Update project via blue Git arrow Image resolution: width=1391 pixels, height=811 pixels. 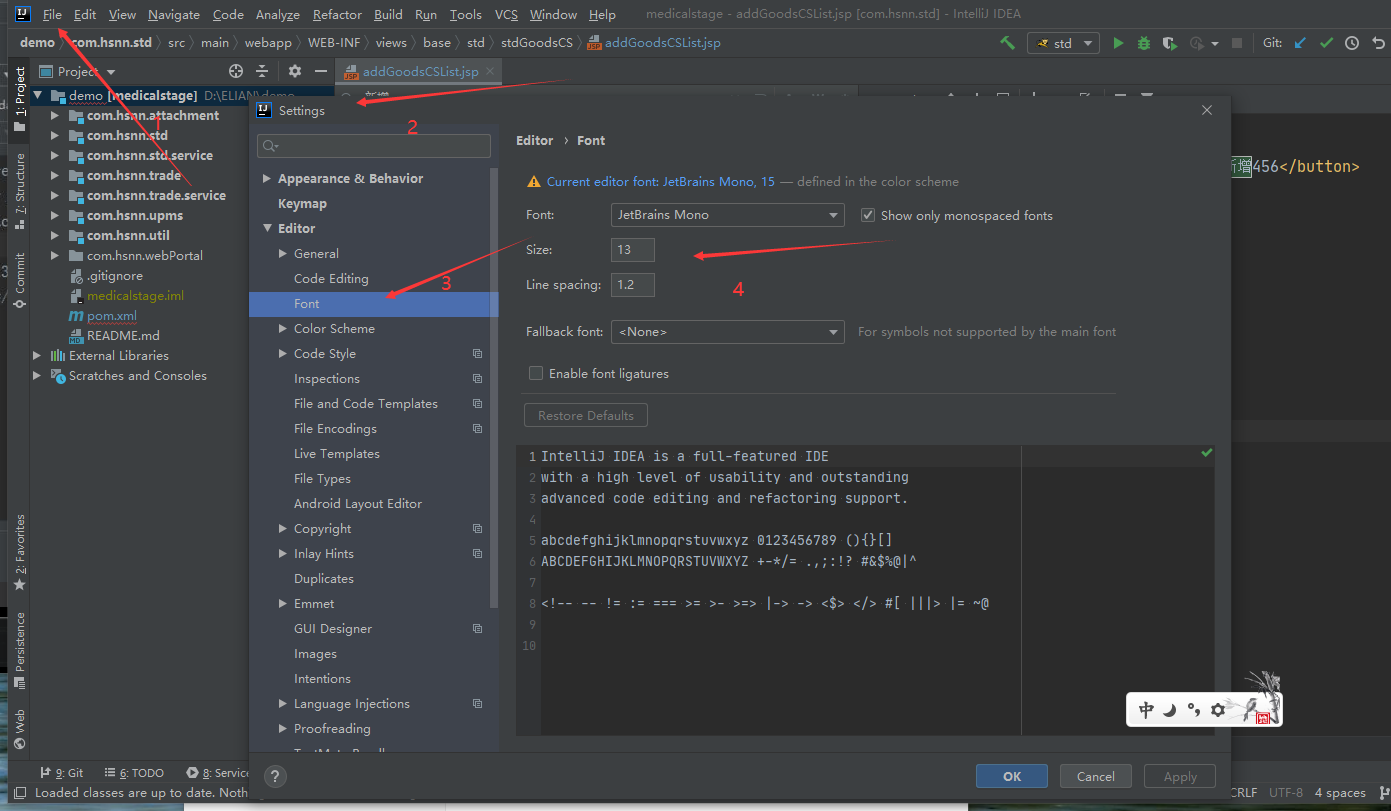pos(1300,43)
